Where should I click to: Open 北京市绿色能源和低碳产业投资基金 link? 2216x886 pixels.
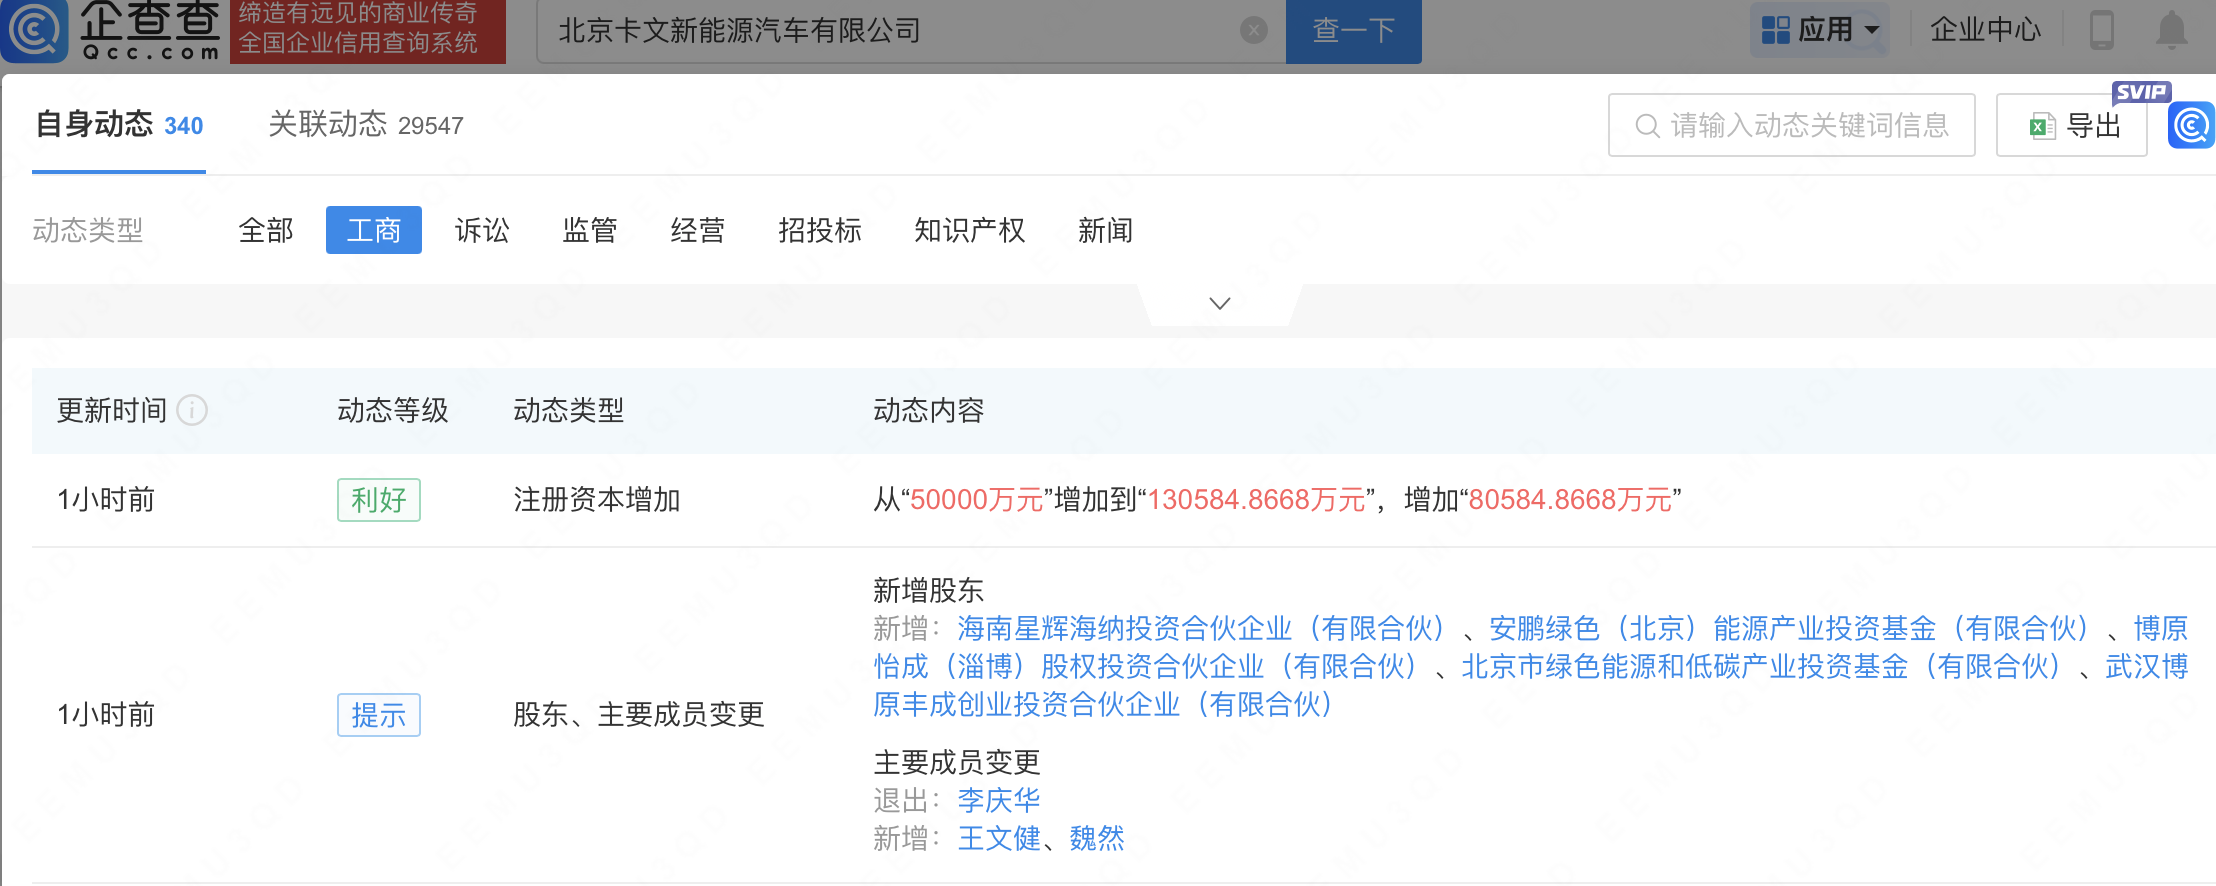click(x=1761, y=666)
